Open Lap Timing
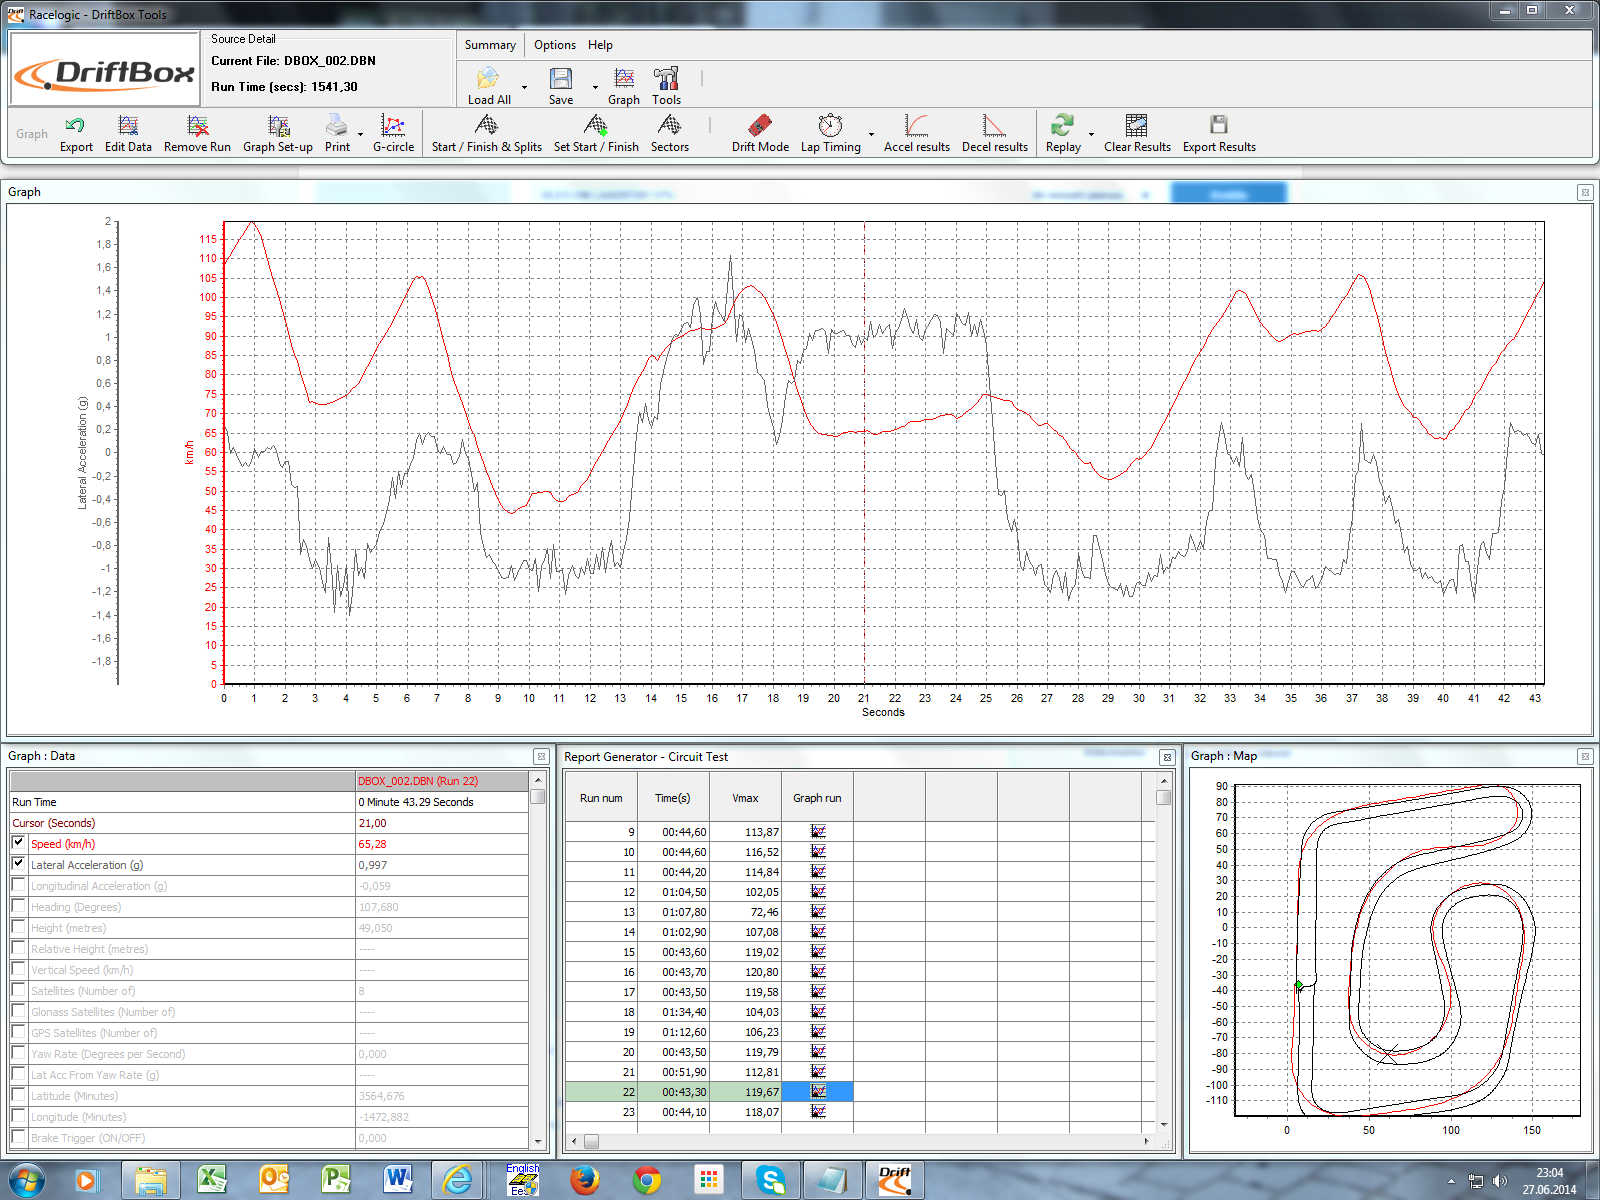The image size is (1600, 1200). click(830, 125)
